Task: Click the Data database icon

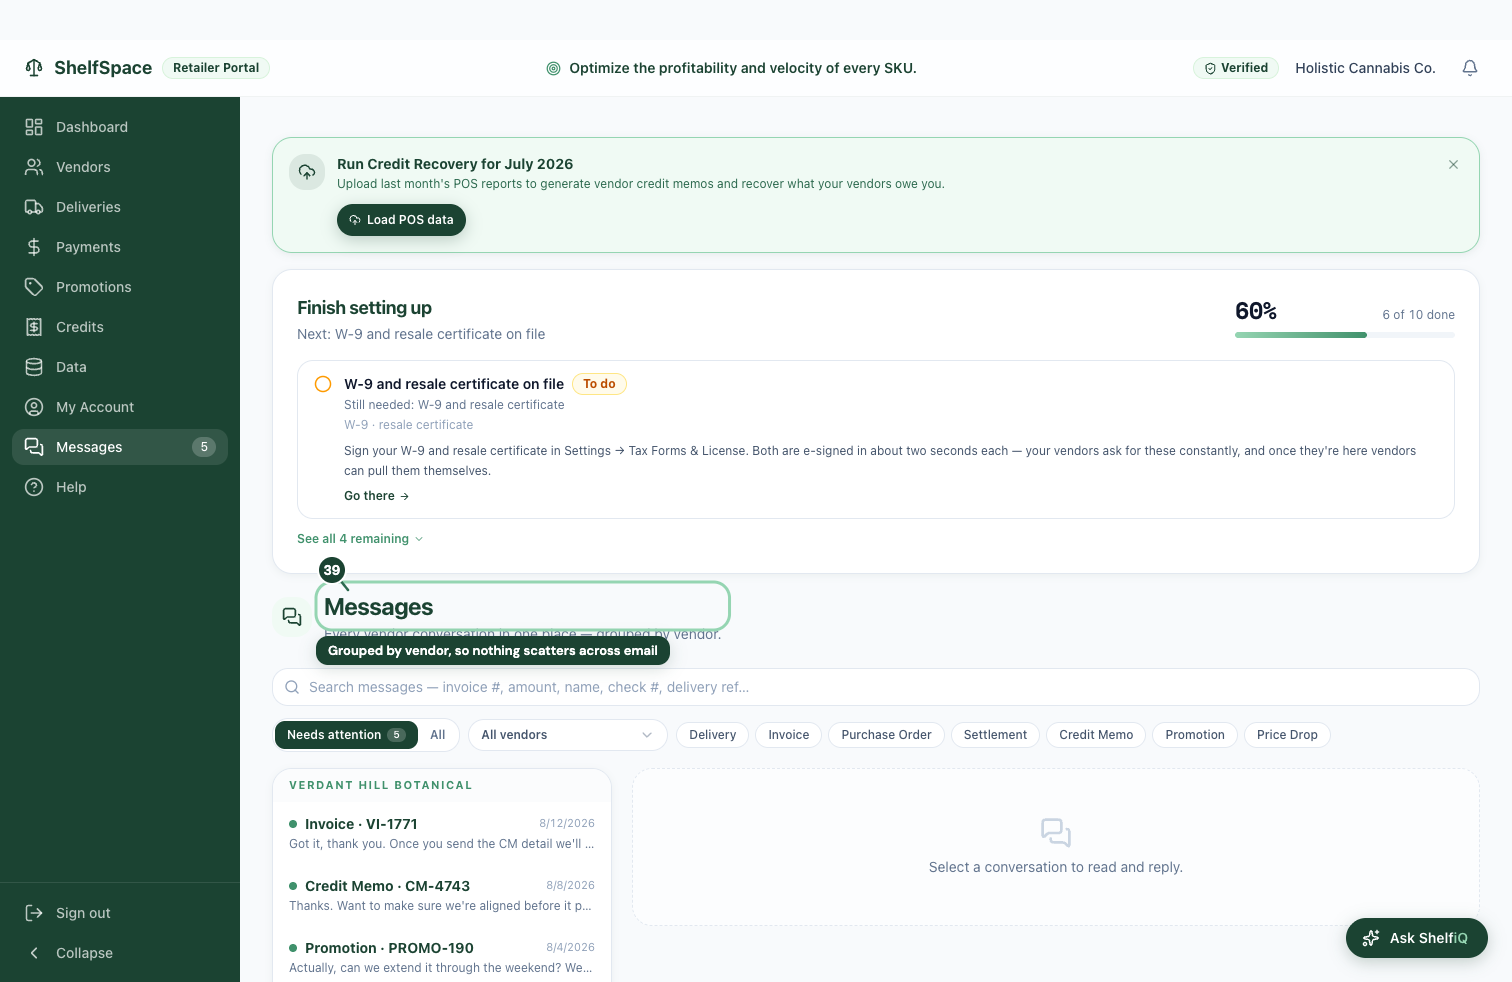Action: click(34, 367)
